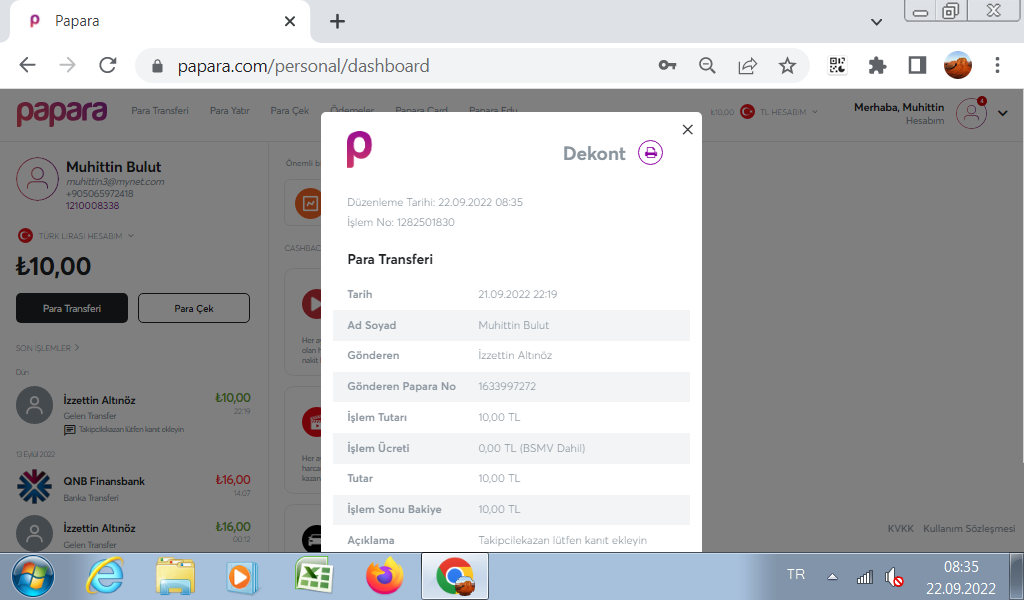Screen dimensions: 1024x600
Task: Click the network signal icon in tray
Action: pos(864,577)
